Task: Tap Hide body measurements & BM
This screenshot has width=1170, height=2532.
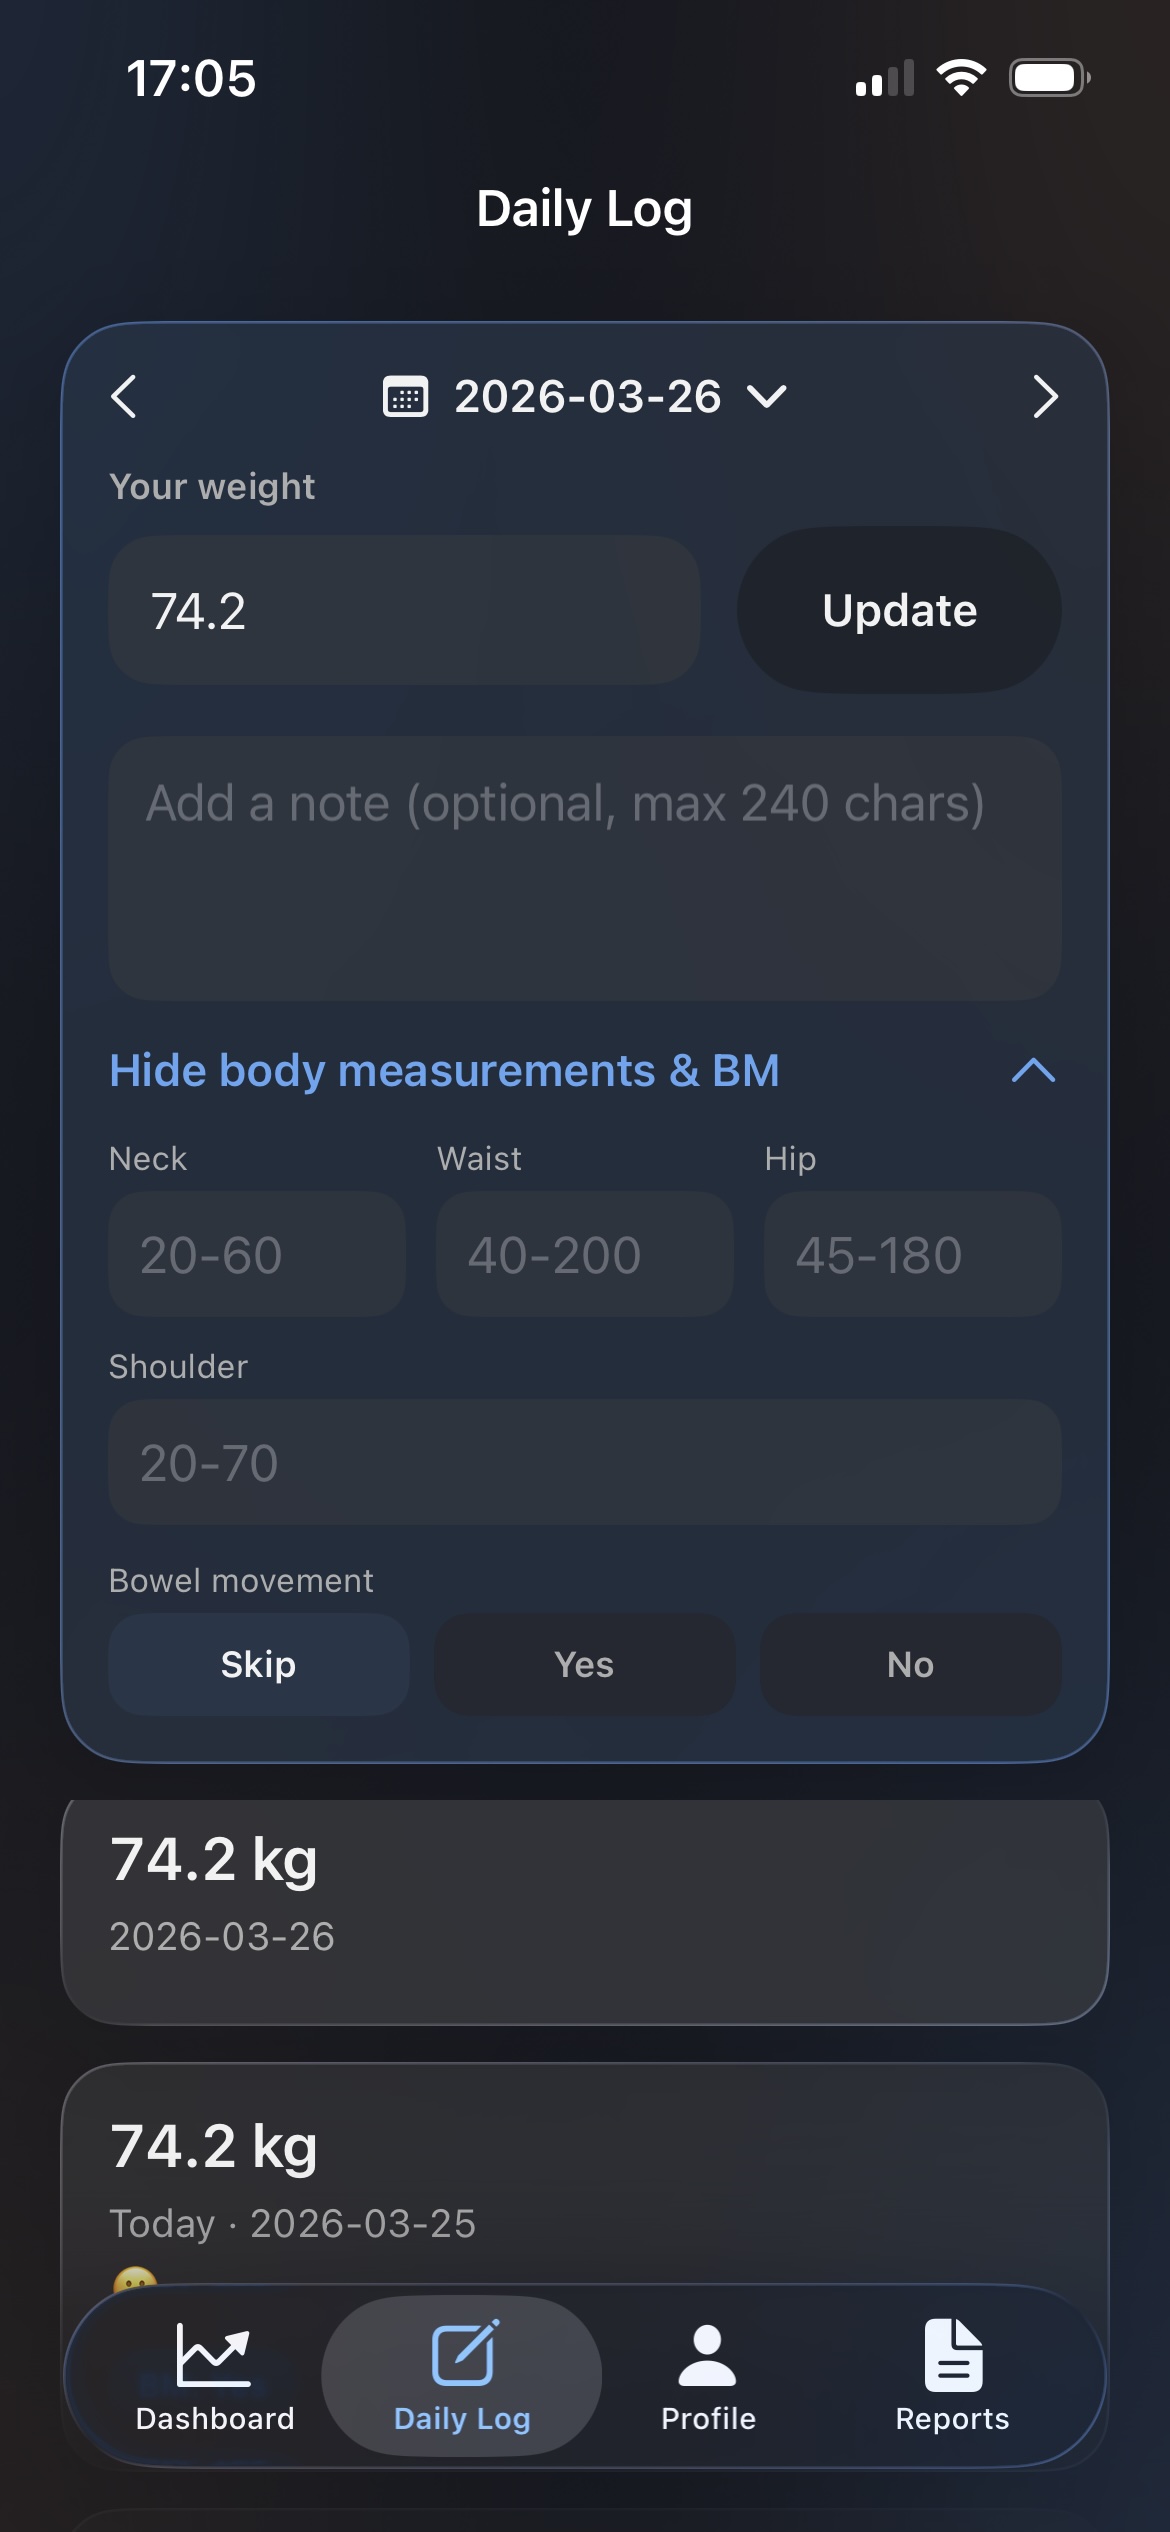Action: (444, 1070)
